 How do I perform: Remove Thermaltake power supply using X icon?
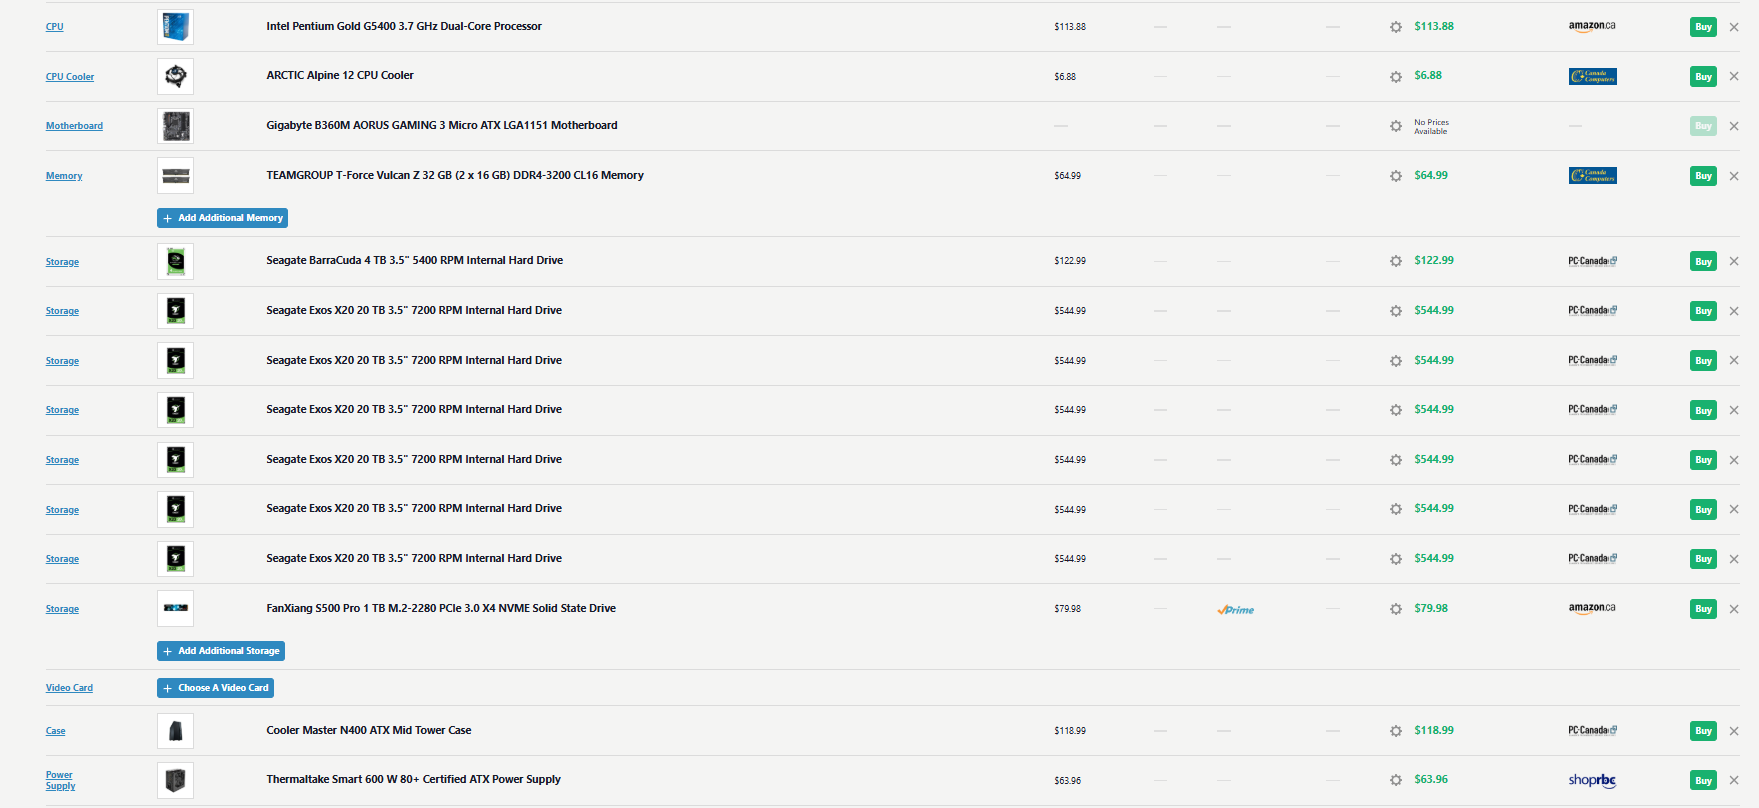point(1734,780)
